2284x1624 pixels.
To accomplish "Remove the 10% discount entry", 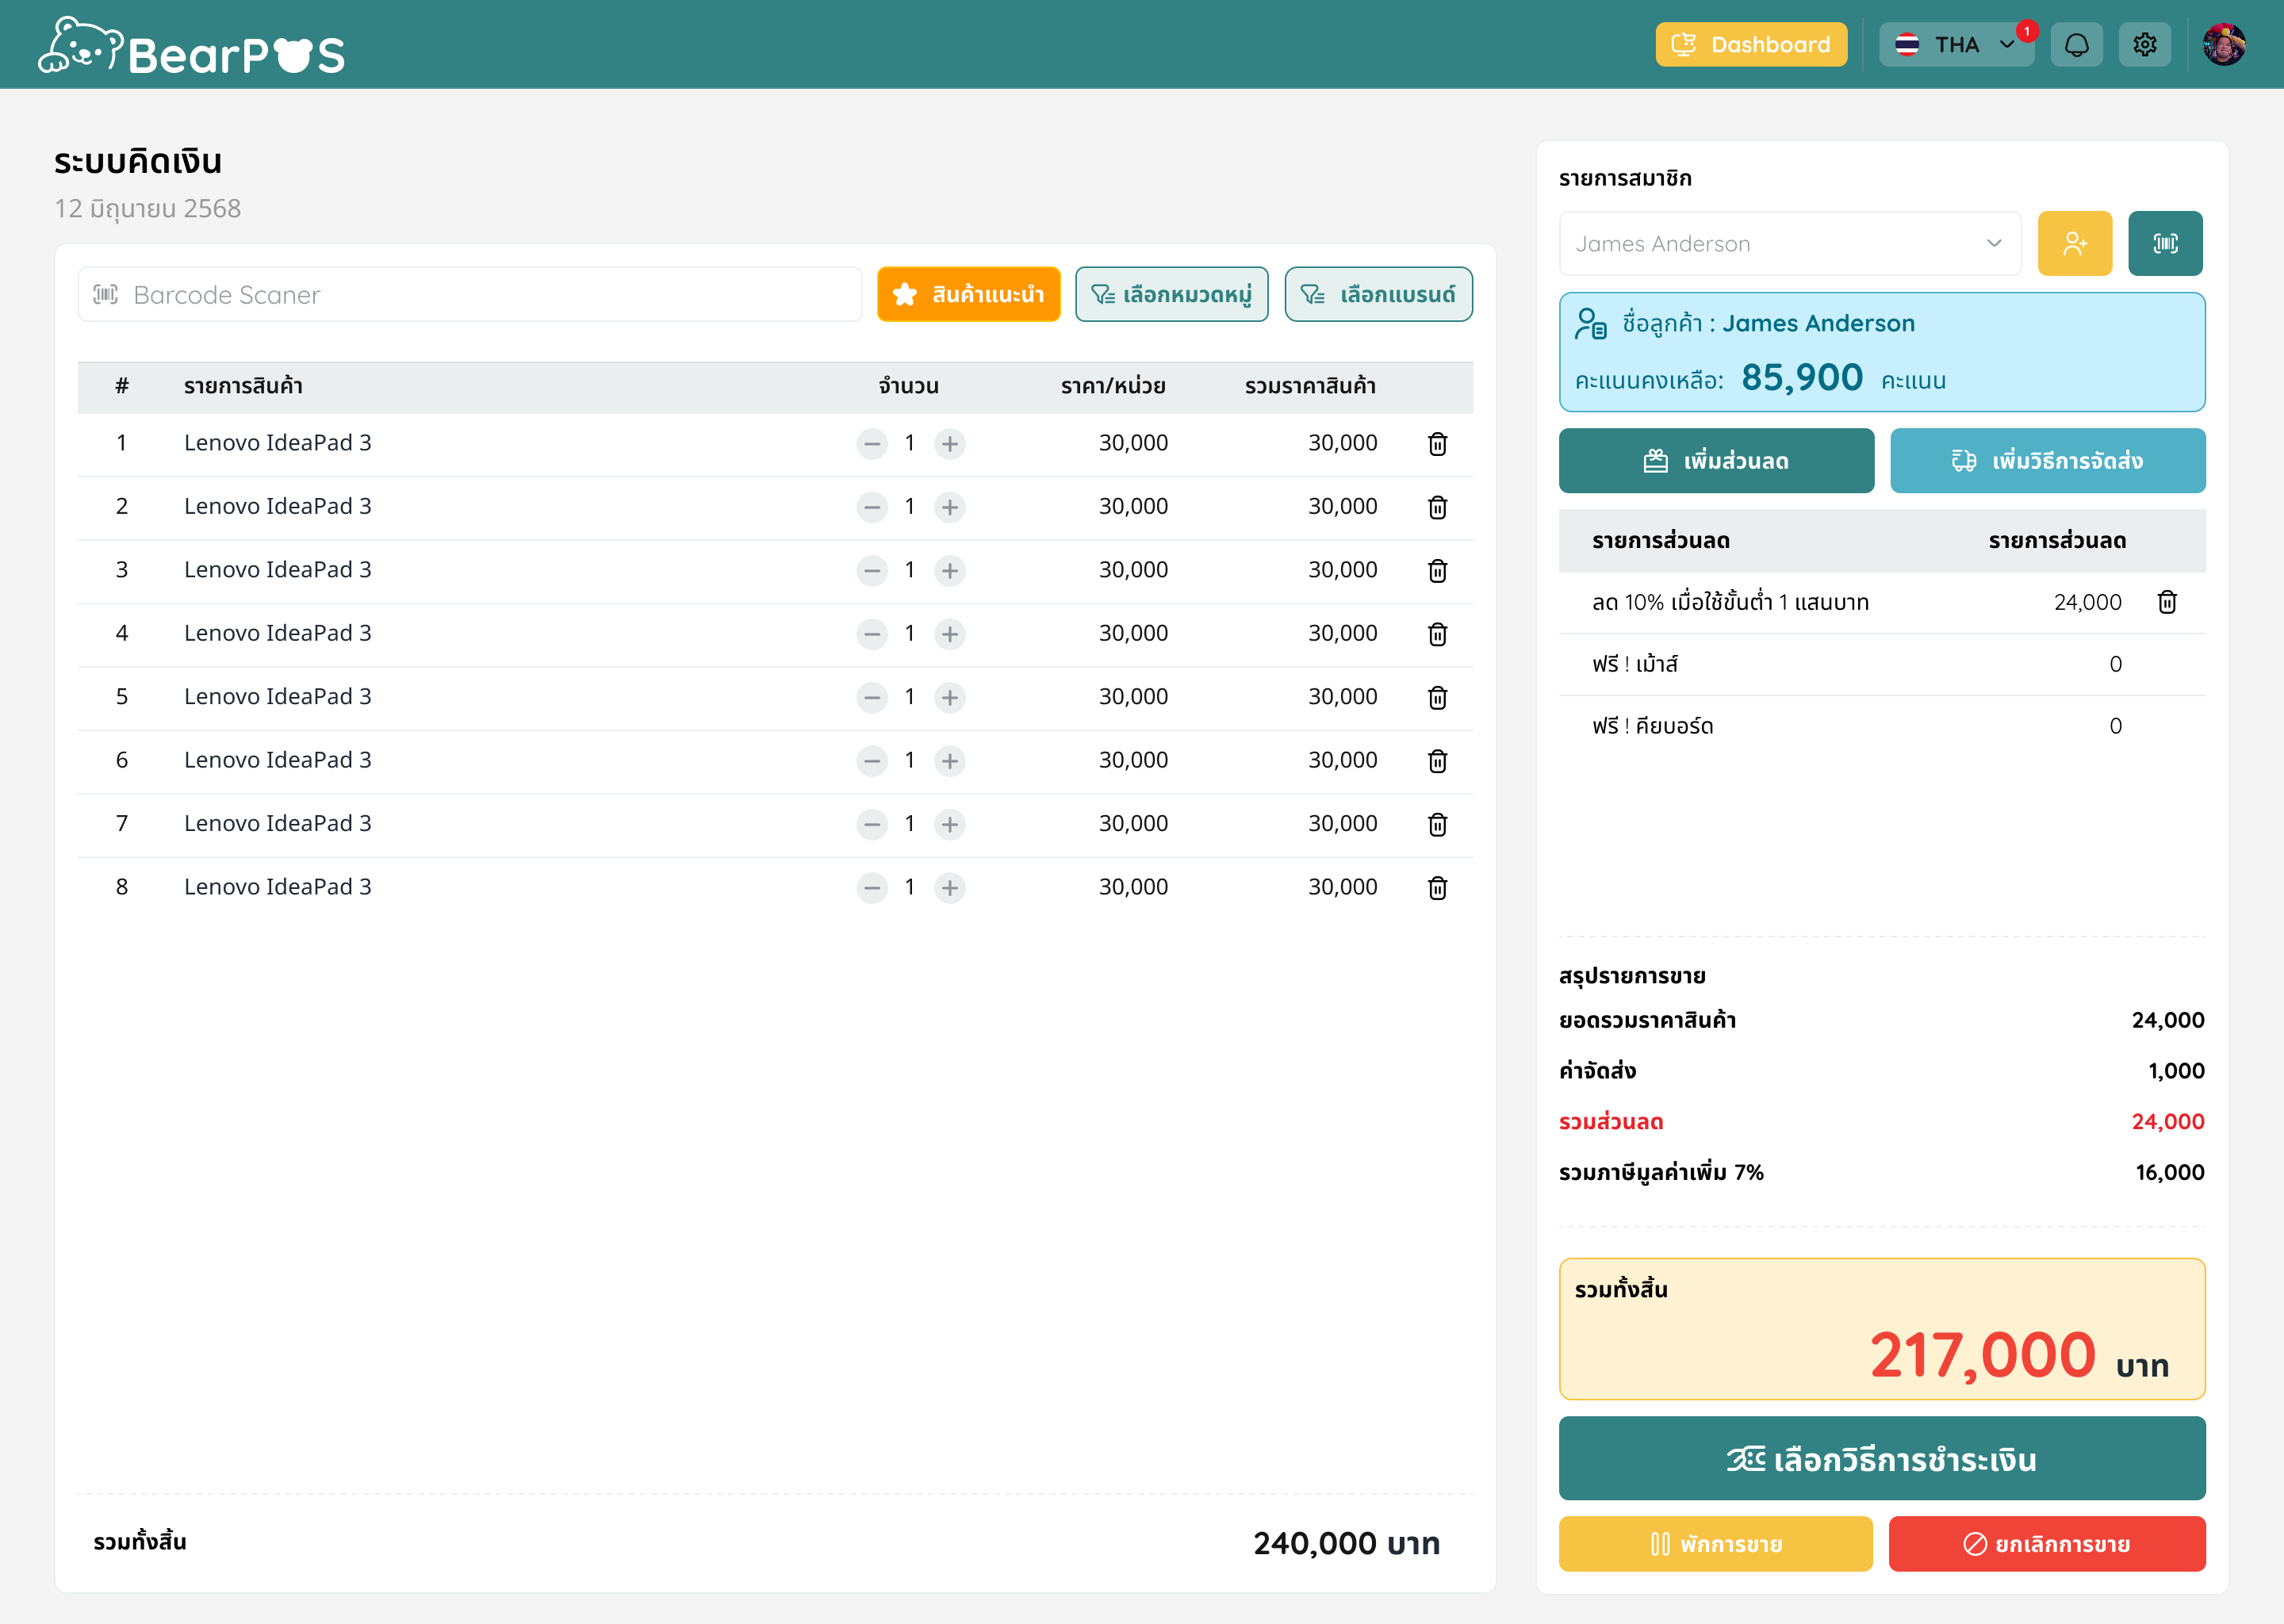I will [2167, 602].
